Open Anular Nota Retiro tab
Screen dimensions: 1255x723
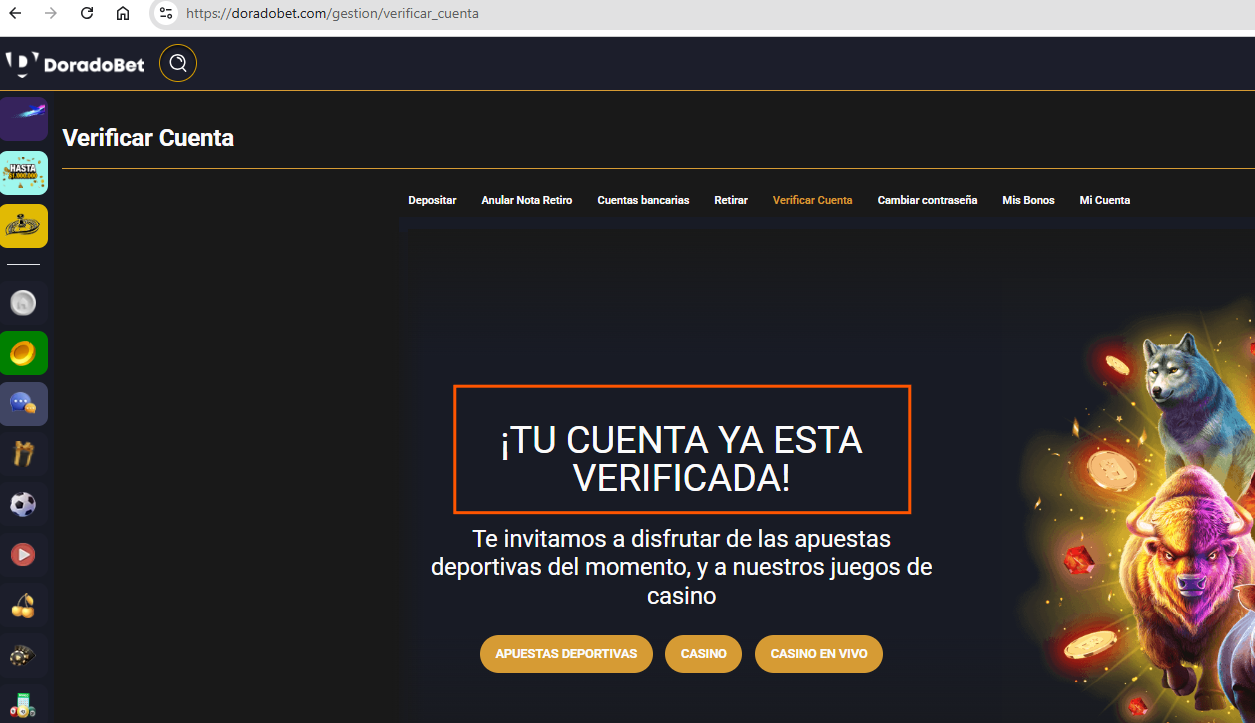[x=527, y=200]
